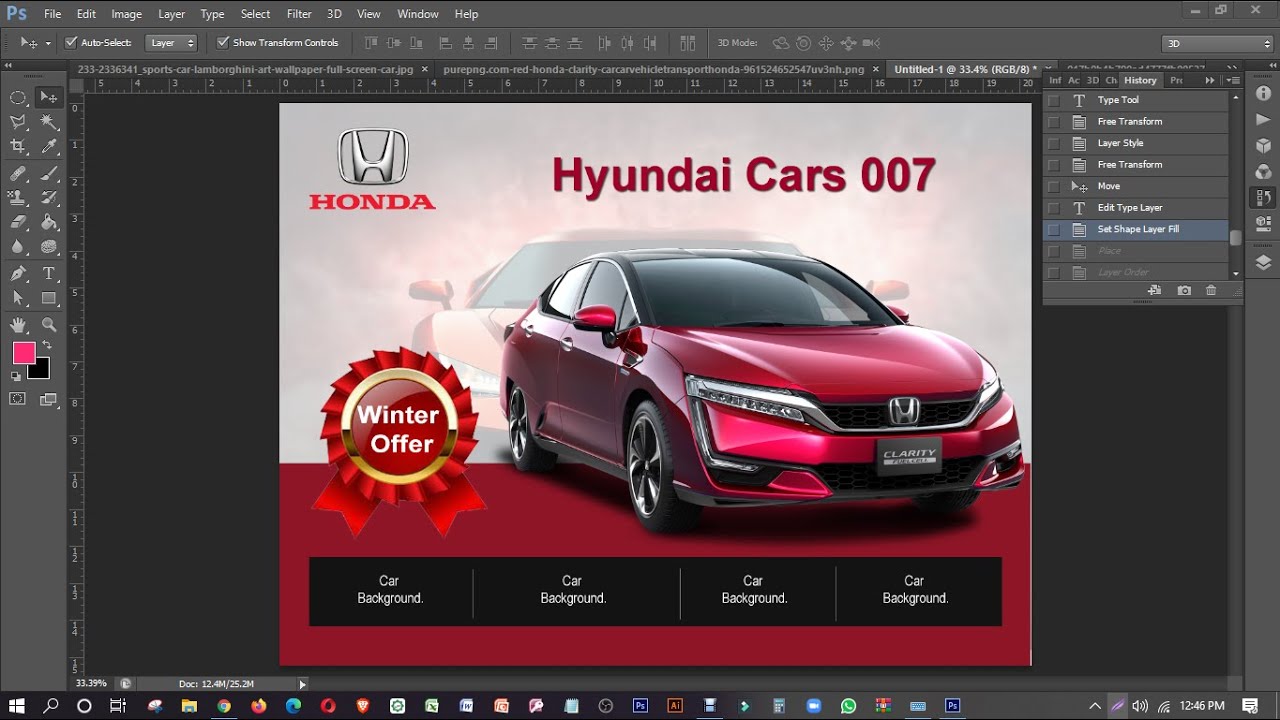Select the Magic Wand tool

(48, 121)
